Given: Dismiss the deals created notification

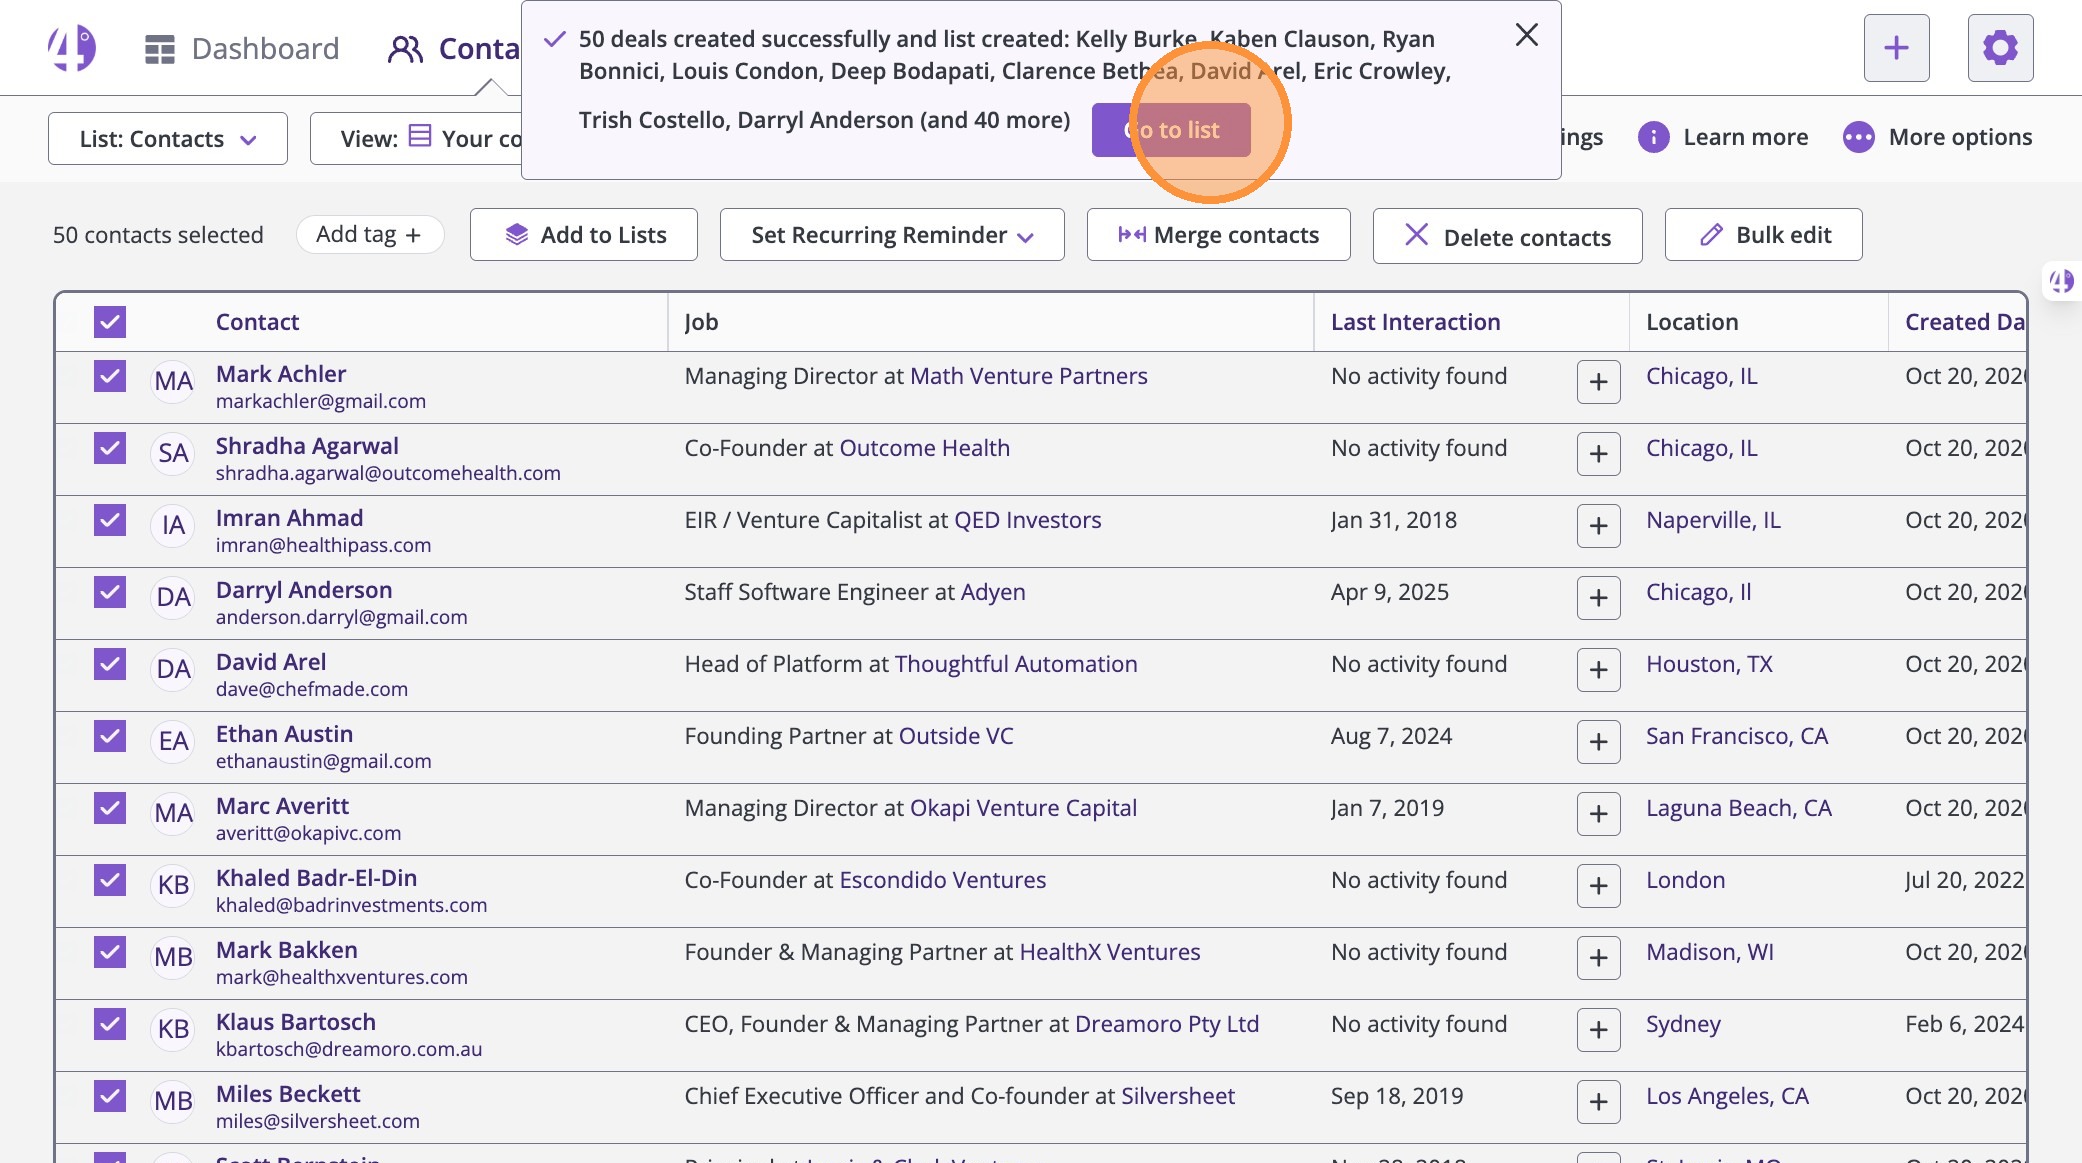Looking at the screenshot, I should click(x=1526, y=35).
